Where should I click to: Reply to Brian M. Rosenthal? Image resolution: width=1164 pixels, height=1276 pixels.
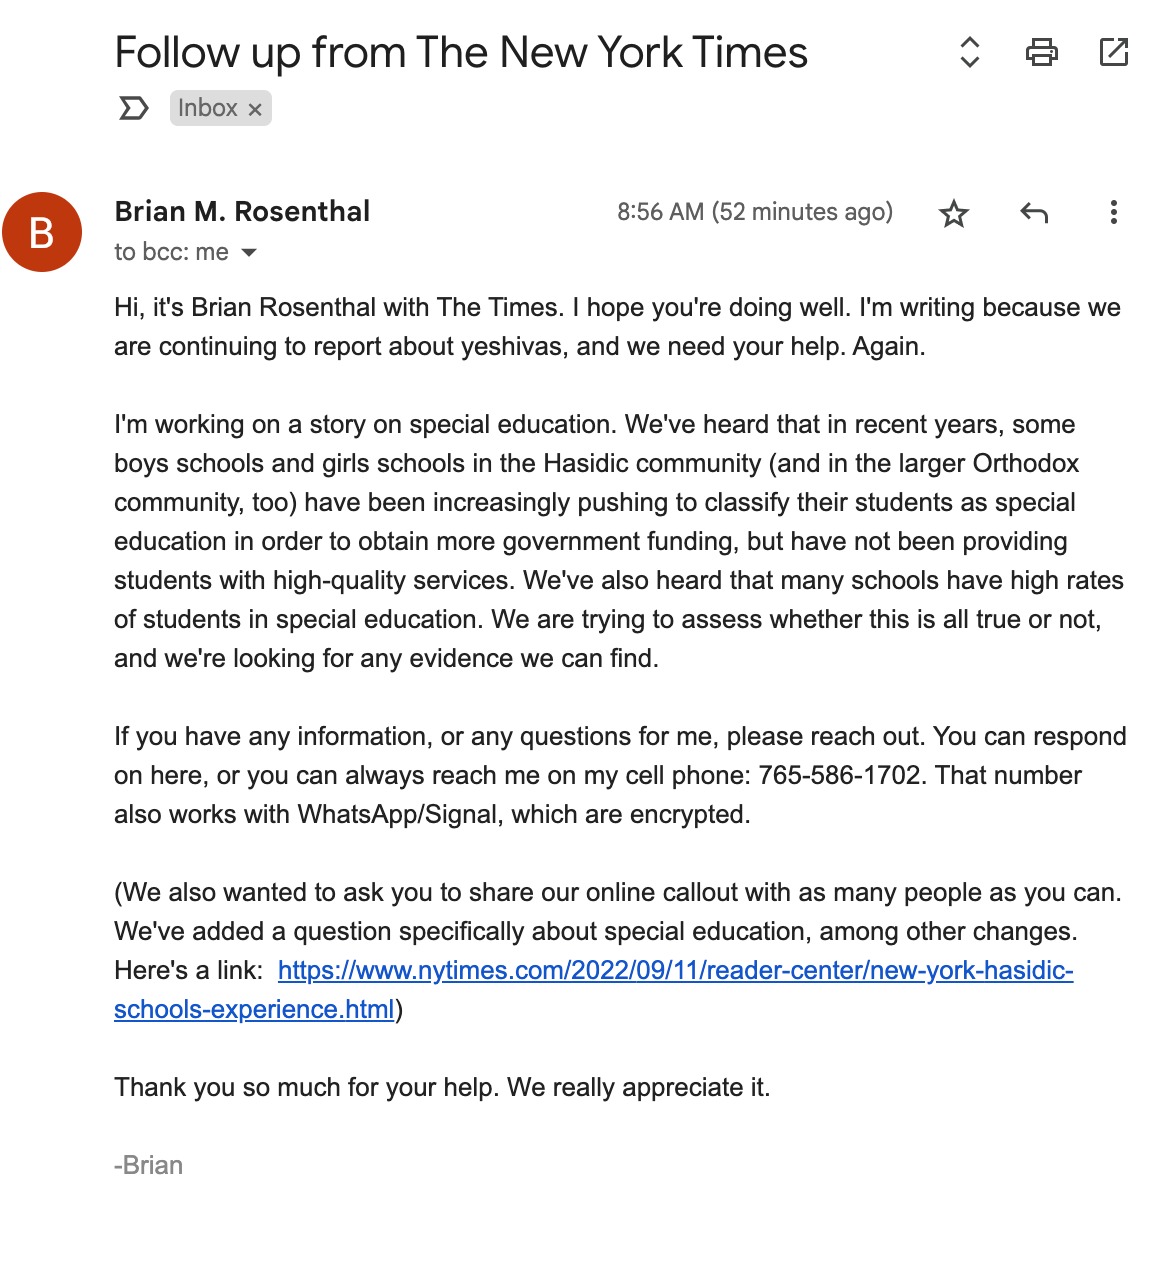coord(1034,212)
